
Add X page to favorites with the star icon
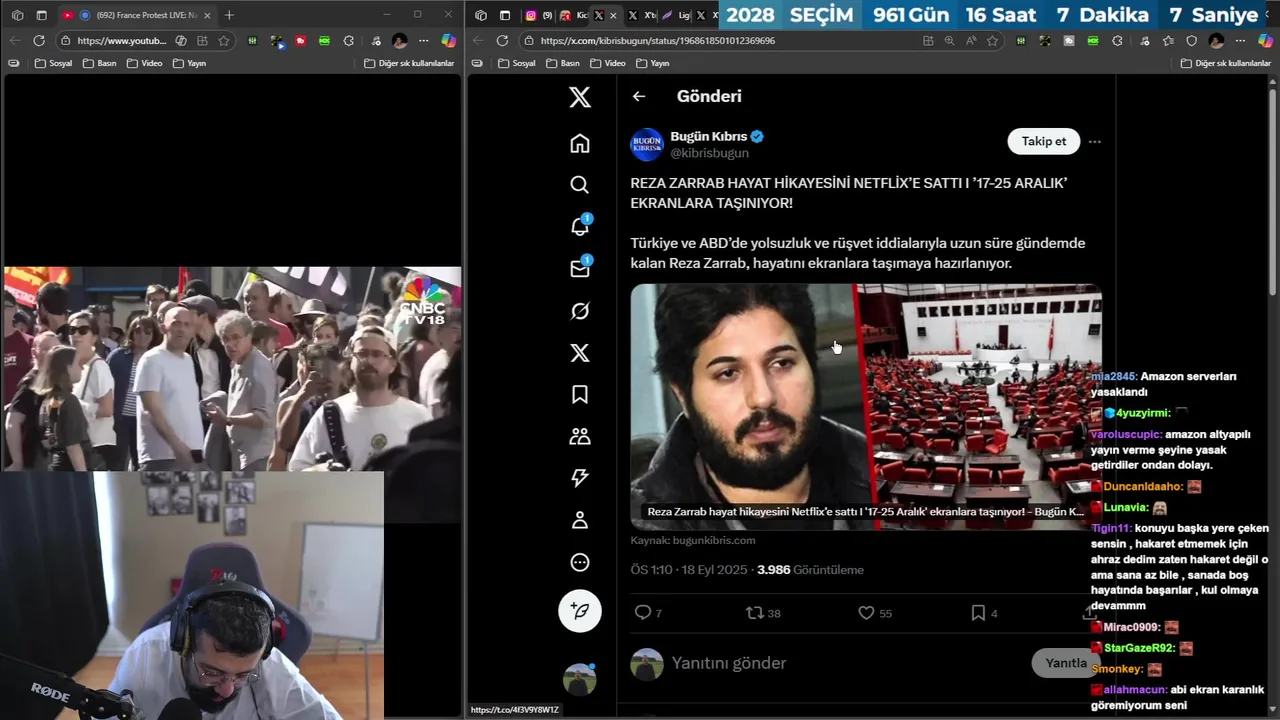992,41
